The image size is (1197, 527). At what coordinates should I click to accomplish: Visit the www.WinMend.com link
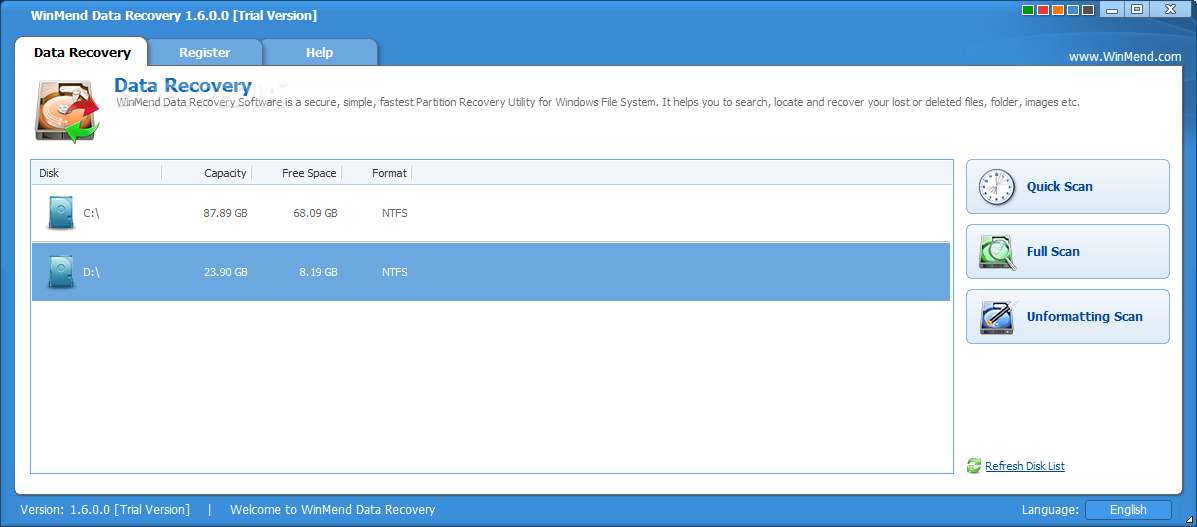coord(1124,57)
